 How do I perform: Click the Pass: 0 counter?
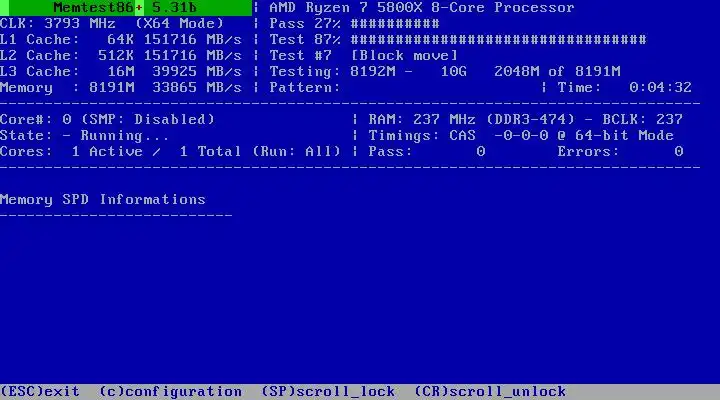coord(427,152)
